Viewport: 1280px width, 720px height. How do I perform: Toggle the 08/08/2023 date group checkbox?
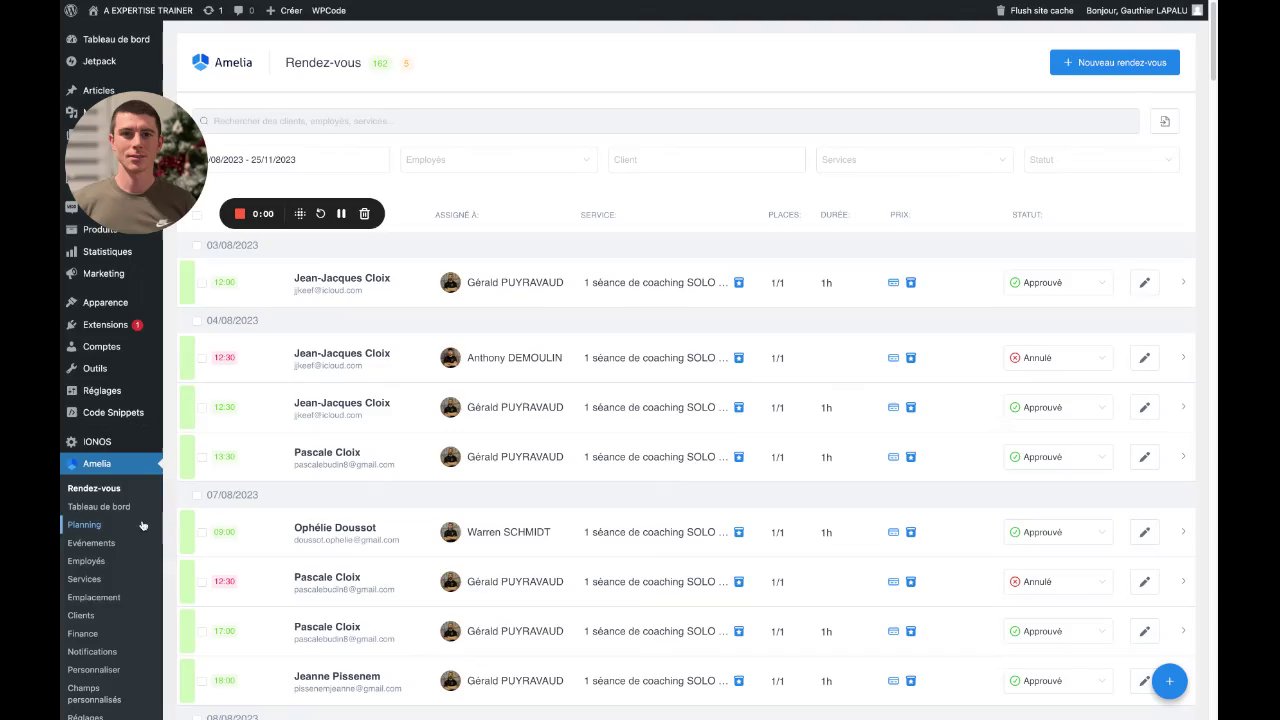197,717
